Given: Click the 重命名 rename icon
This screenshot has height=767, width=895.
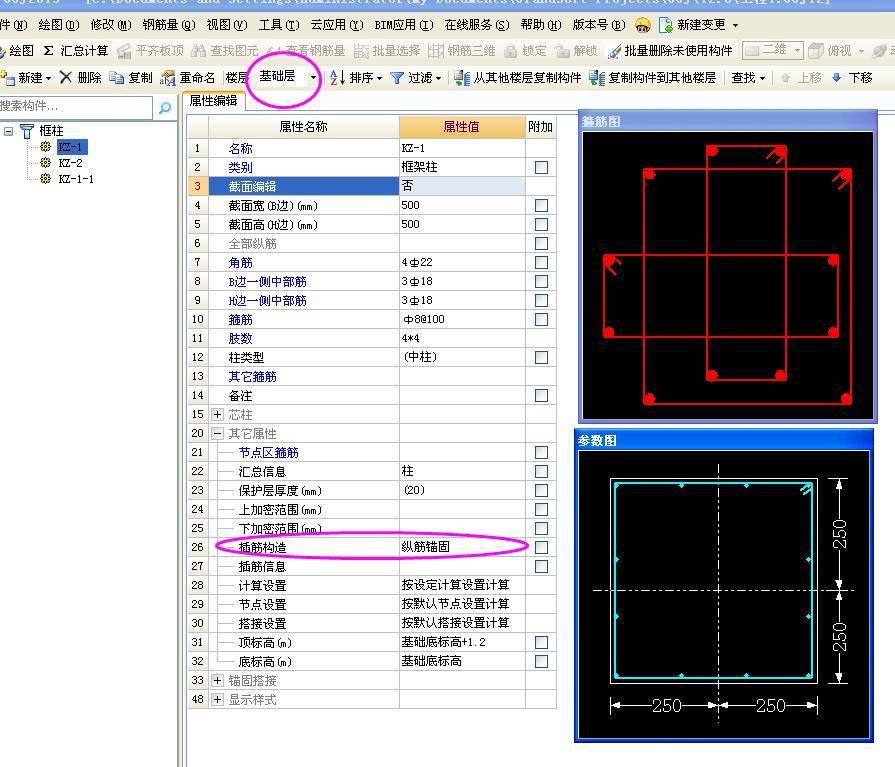Looking at the screenshot, I should 168,78.
